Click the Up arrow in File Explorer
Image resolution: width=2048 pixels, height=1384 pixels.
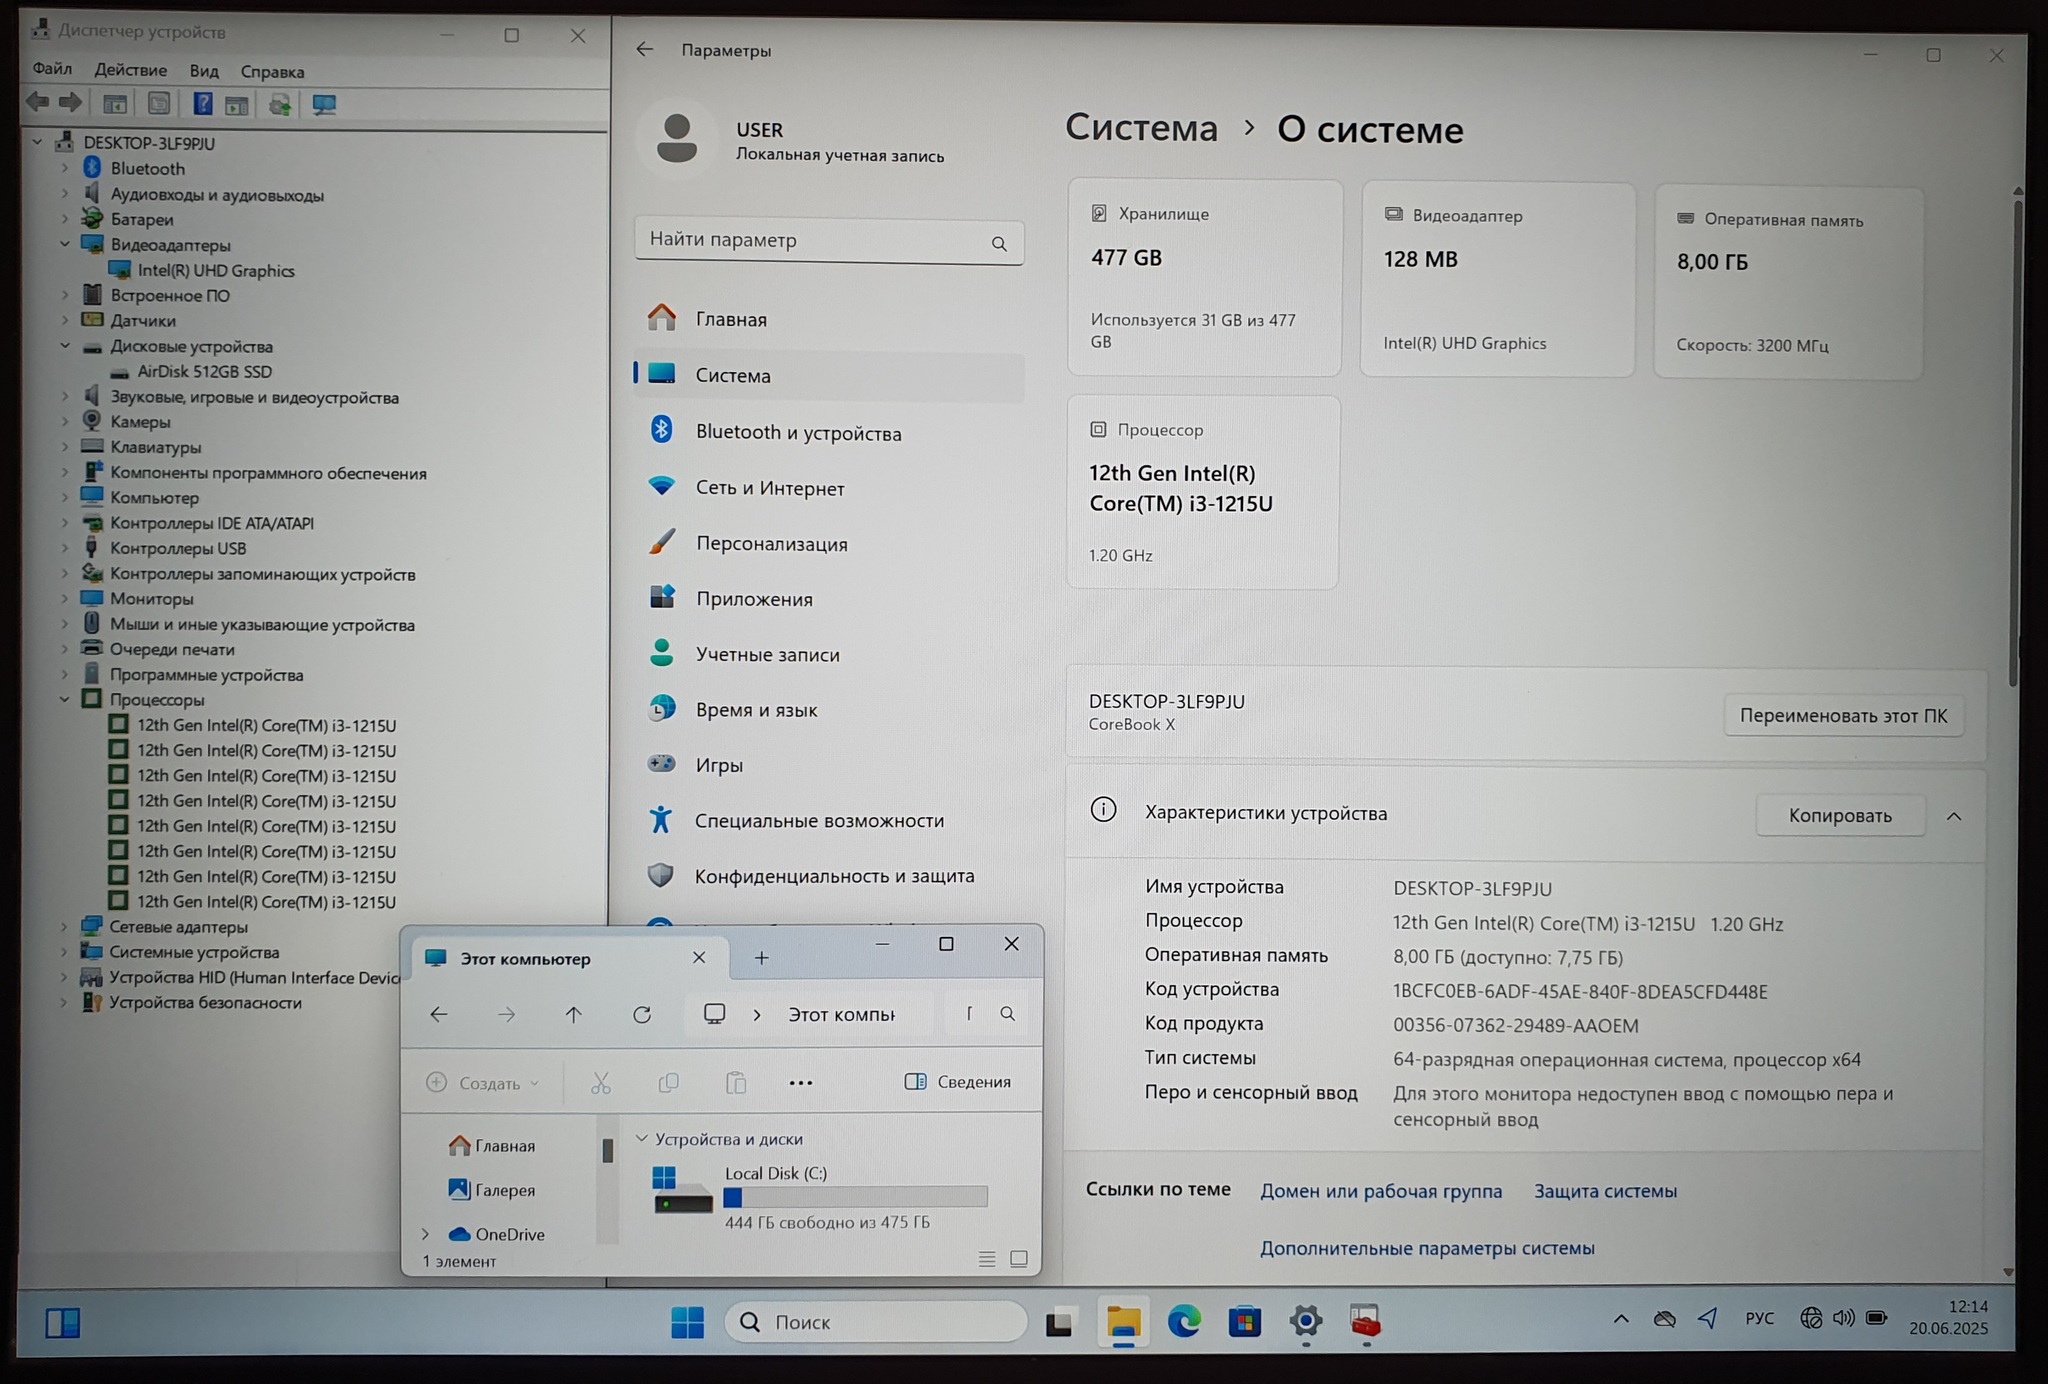(x=573, y=1014)
